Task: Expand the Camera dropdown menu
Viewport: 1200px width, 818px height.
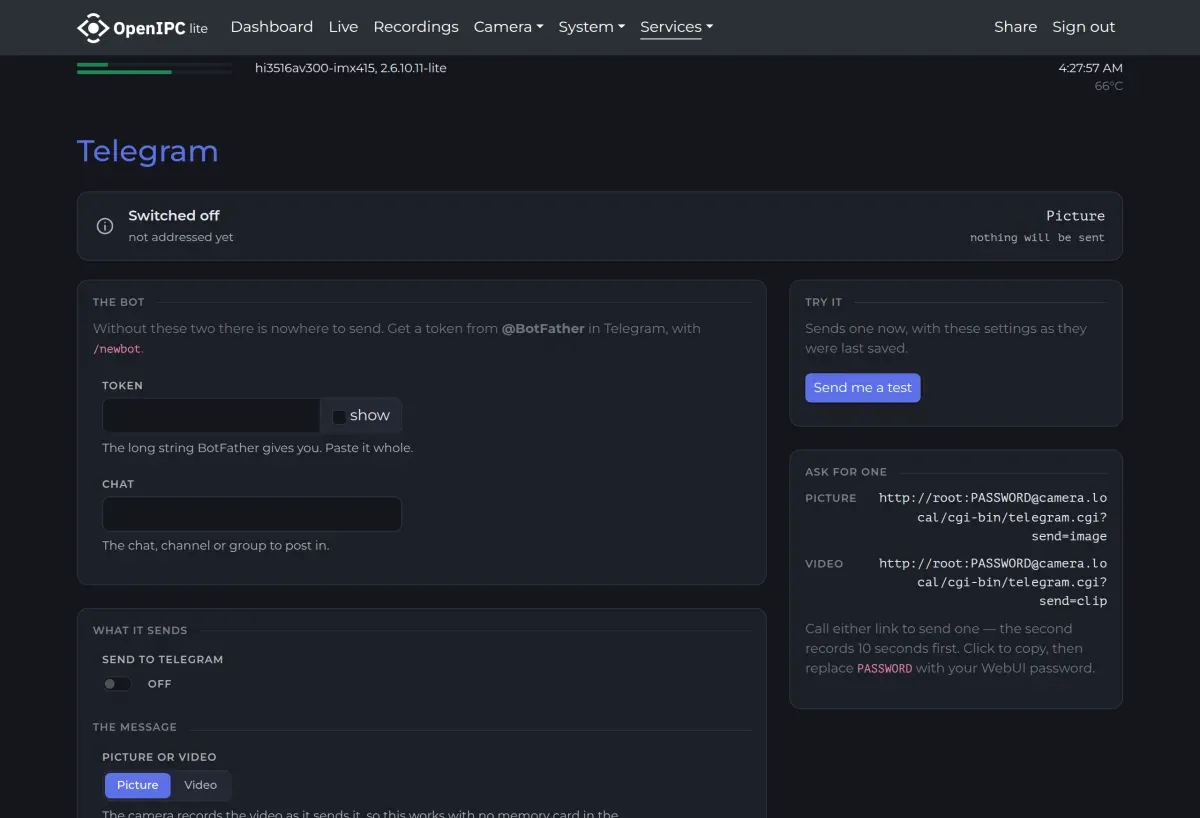Action: pos(508,27)
